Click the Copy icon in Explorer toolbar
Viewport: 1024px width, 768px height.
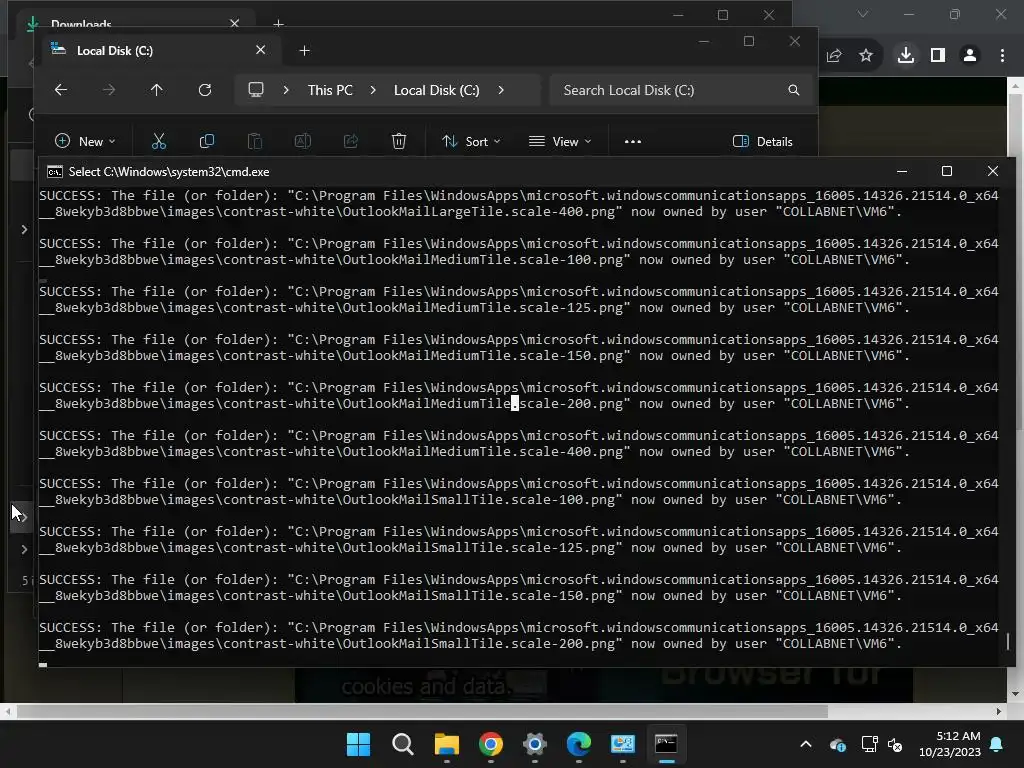(206, 141)
